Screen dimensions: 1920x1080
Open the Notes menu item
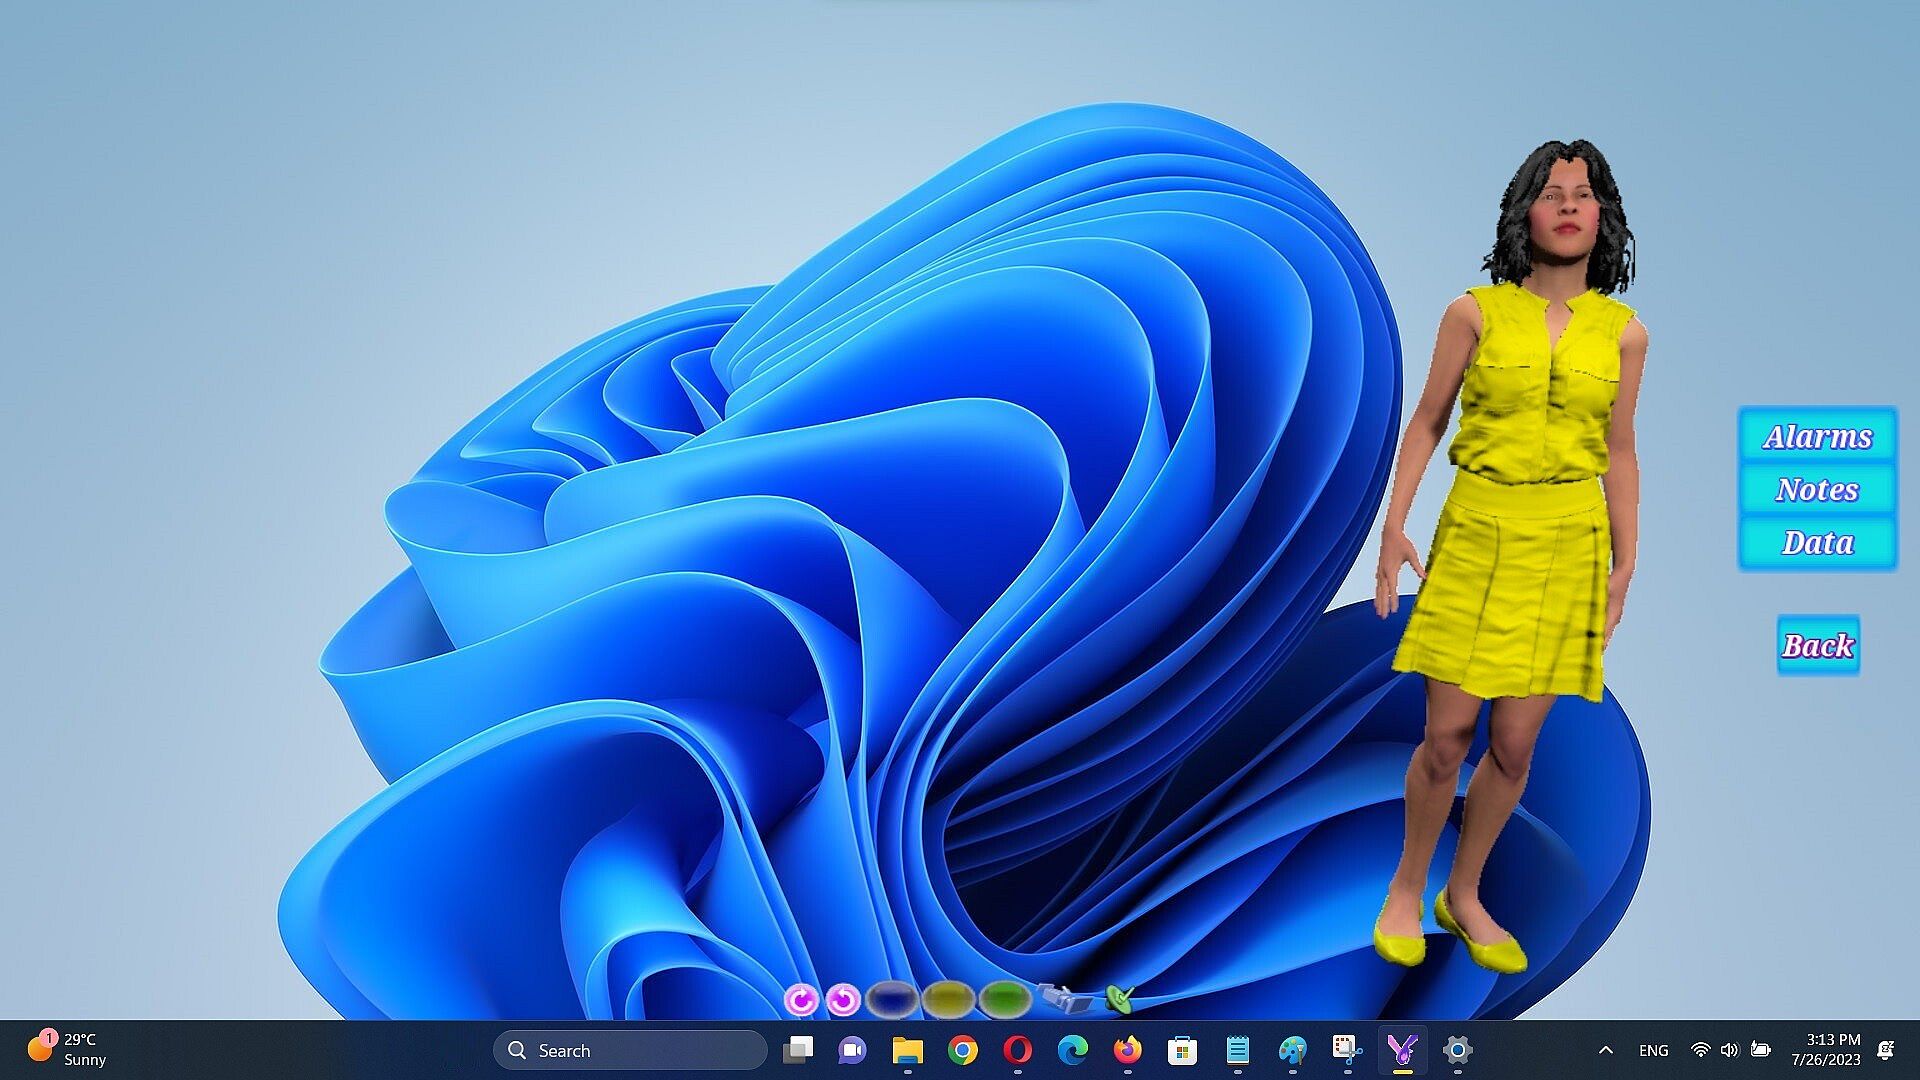coord(1817,489)
